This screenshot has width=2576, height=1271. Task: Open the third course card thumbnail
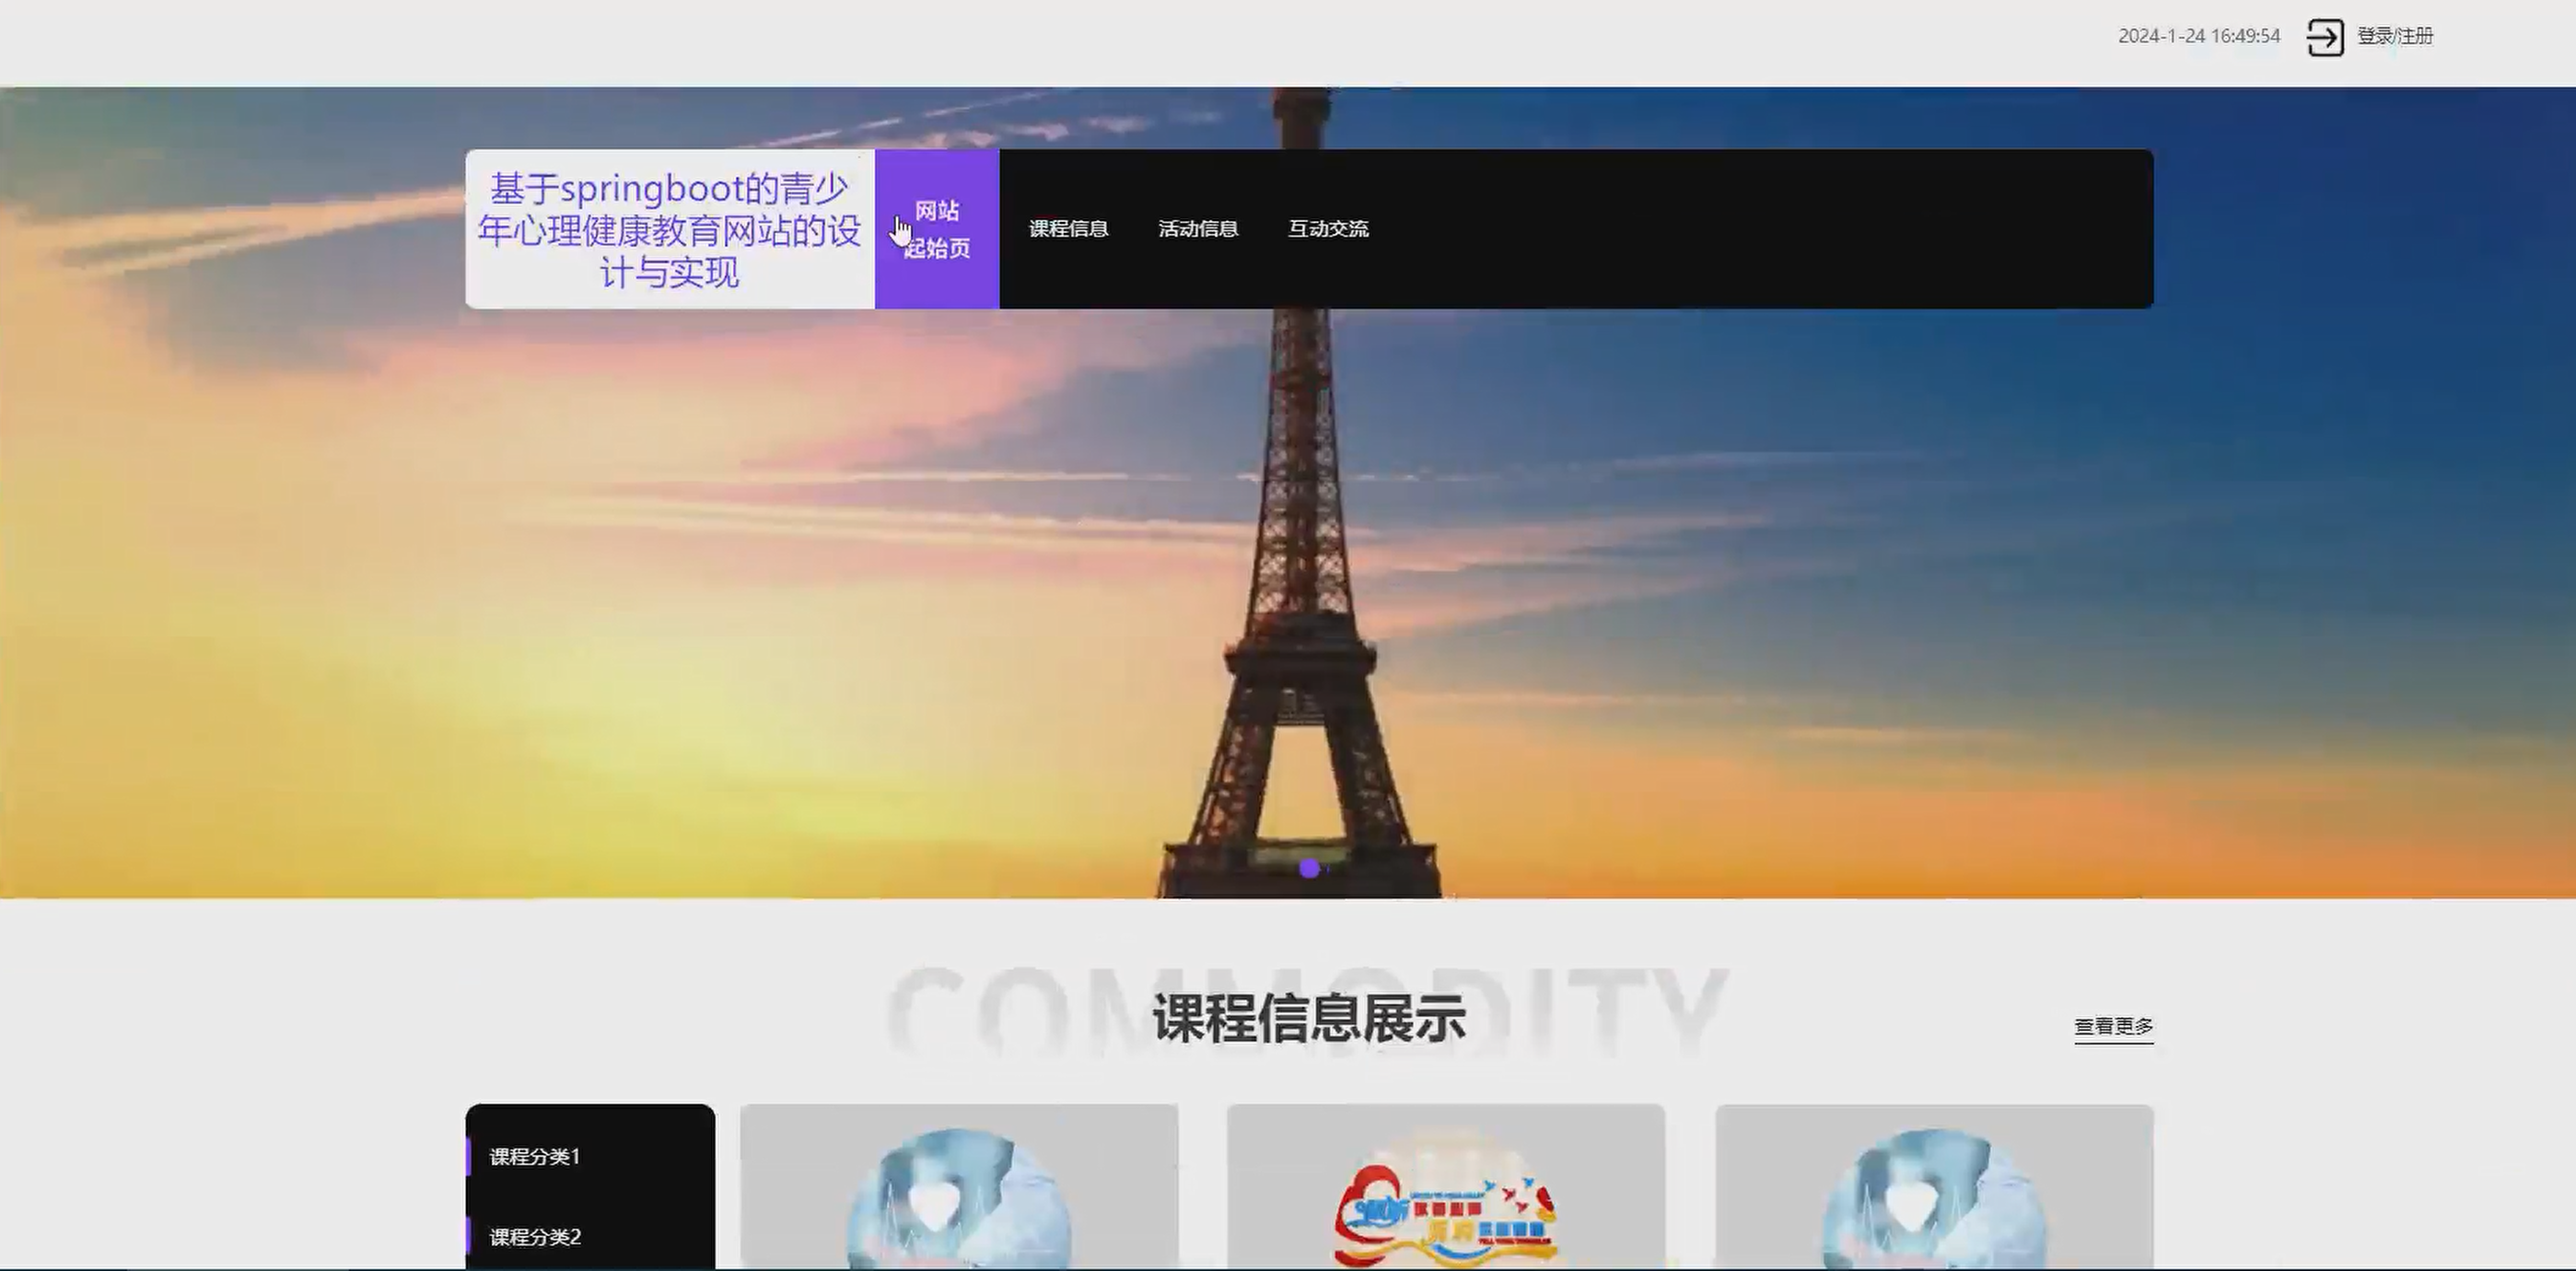click(x=1933, y=1190)
